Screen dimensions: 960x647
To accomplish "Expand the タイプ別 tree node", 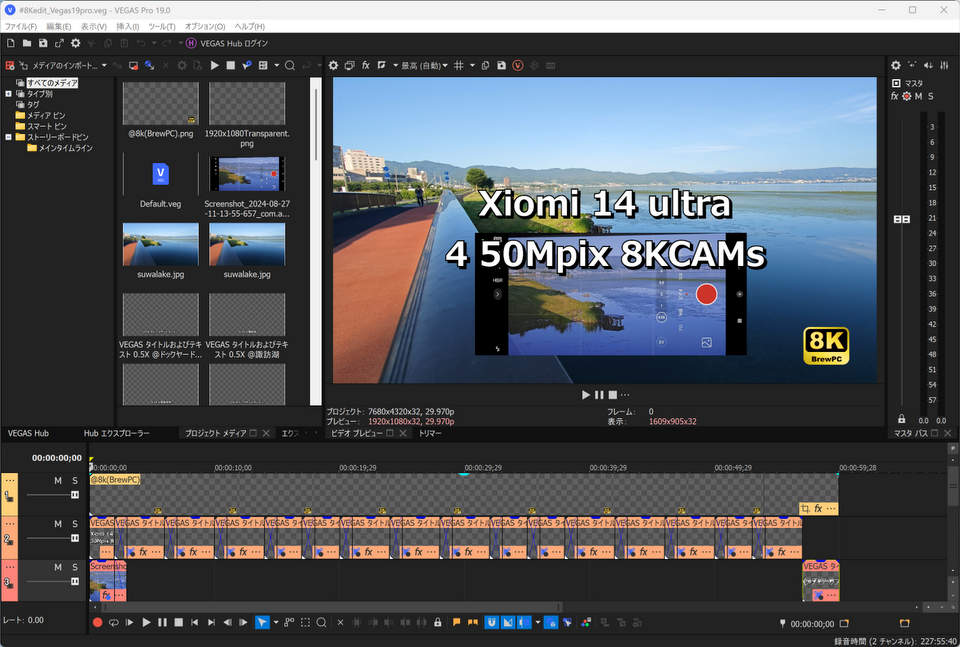I will [8, 94].
